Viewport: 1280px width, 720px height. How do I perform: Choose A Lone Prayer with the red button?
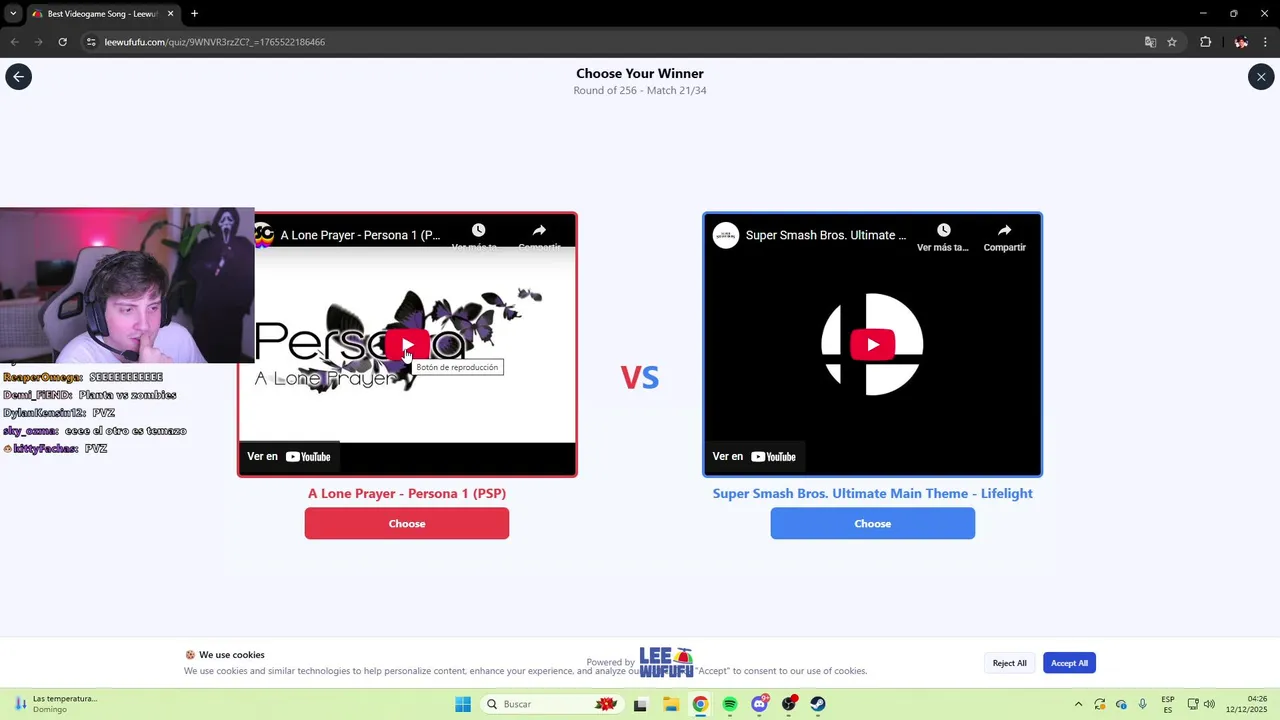[x=407, y=523]
